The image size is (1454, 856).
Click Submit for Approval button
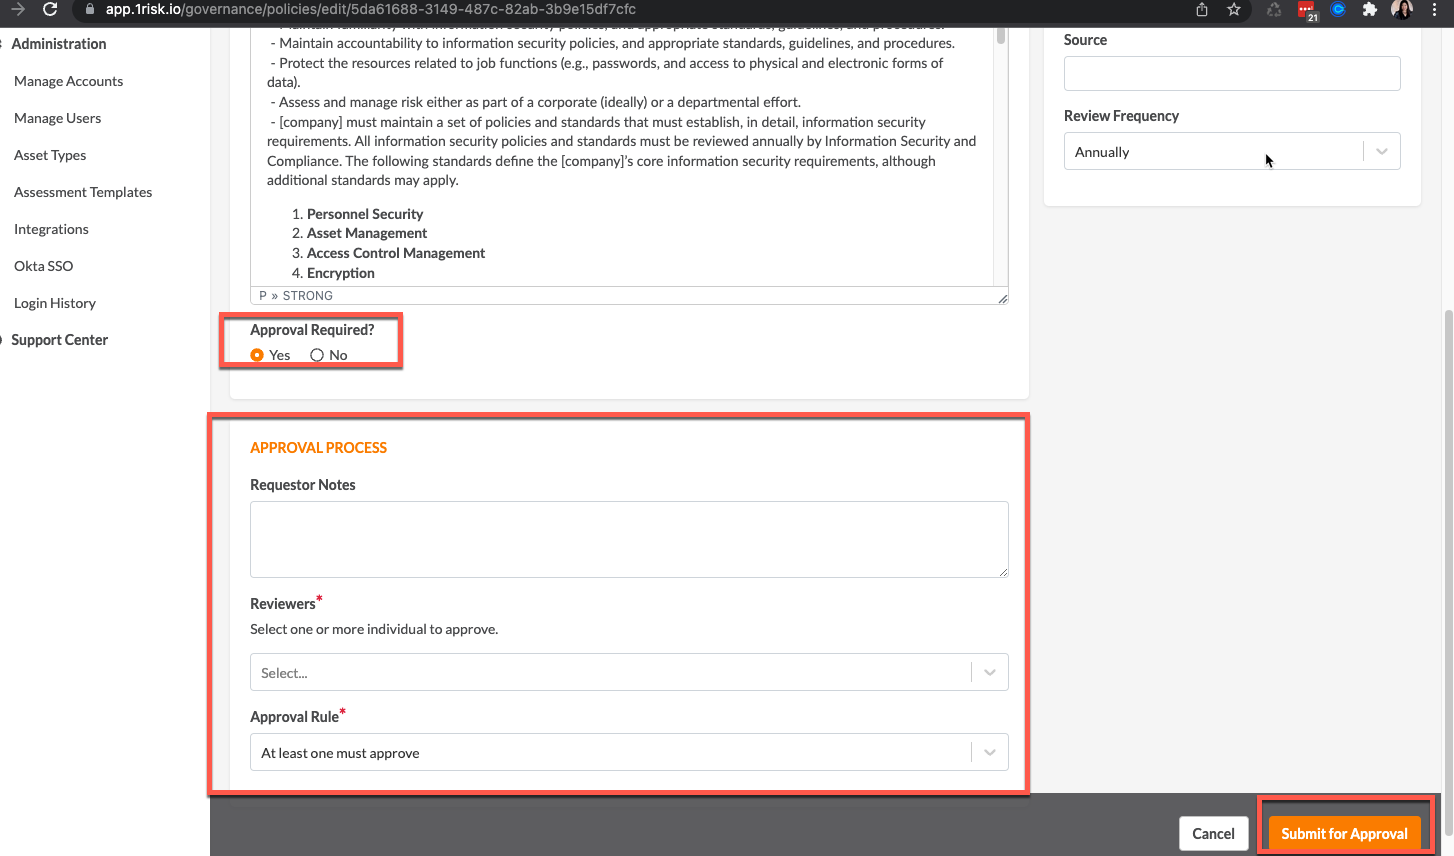1344,833
